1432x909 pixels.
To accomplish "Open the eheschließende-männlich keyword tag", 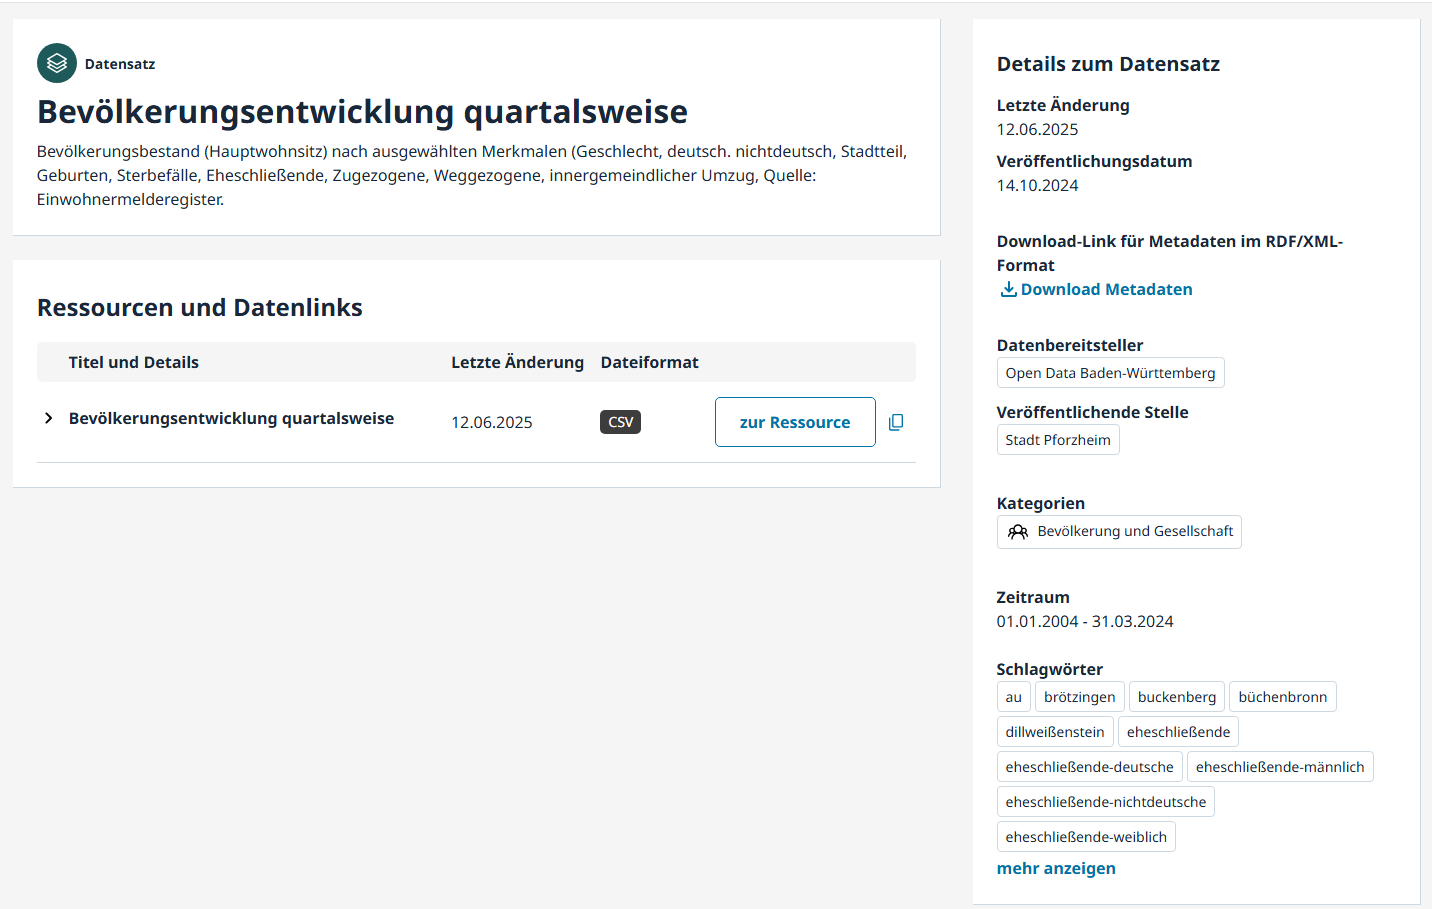I will click(1279, 767).
